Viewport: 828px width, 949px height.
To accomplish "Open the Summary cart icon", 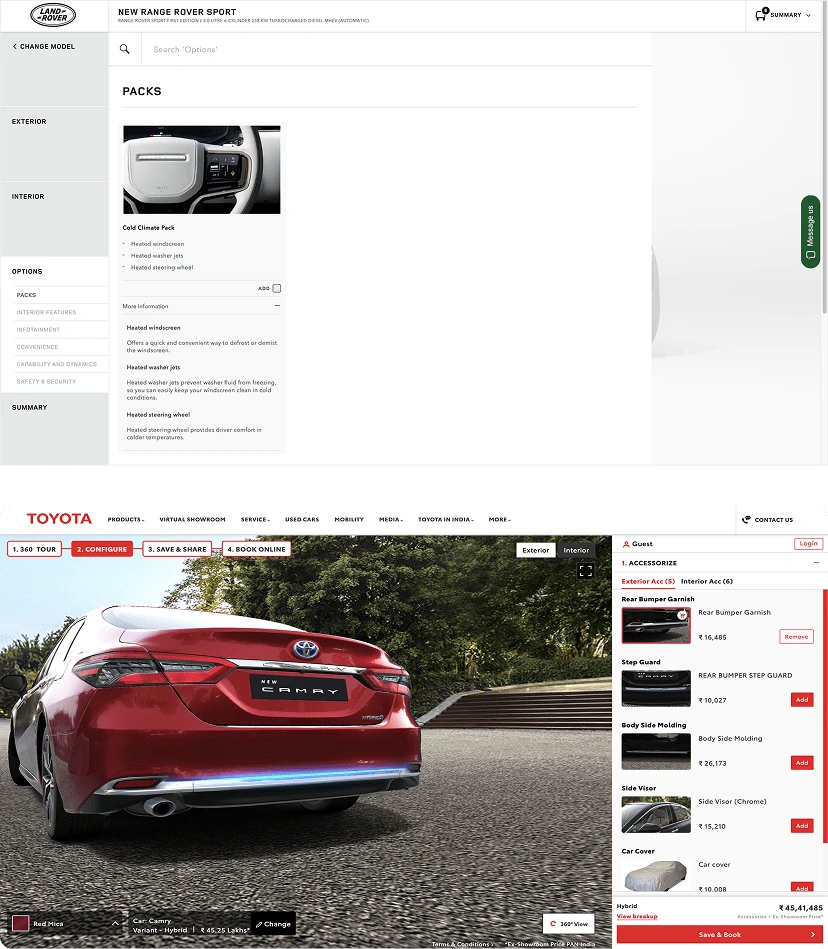I will (x=761, y=15).
